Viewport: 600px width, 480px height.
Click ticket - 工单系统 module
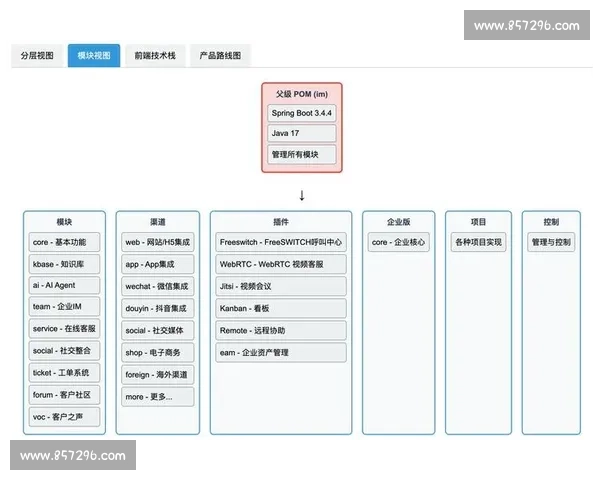[65, 373]
